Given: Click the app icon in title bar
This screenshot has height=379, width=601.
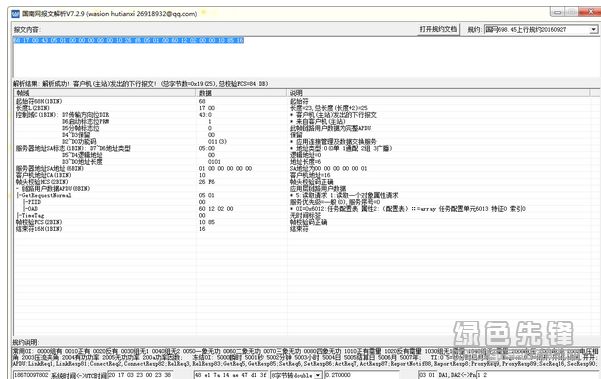Looking at the screenshot, I should (15, 14).
